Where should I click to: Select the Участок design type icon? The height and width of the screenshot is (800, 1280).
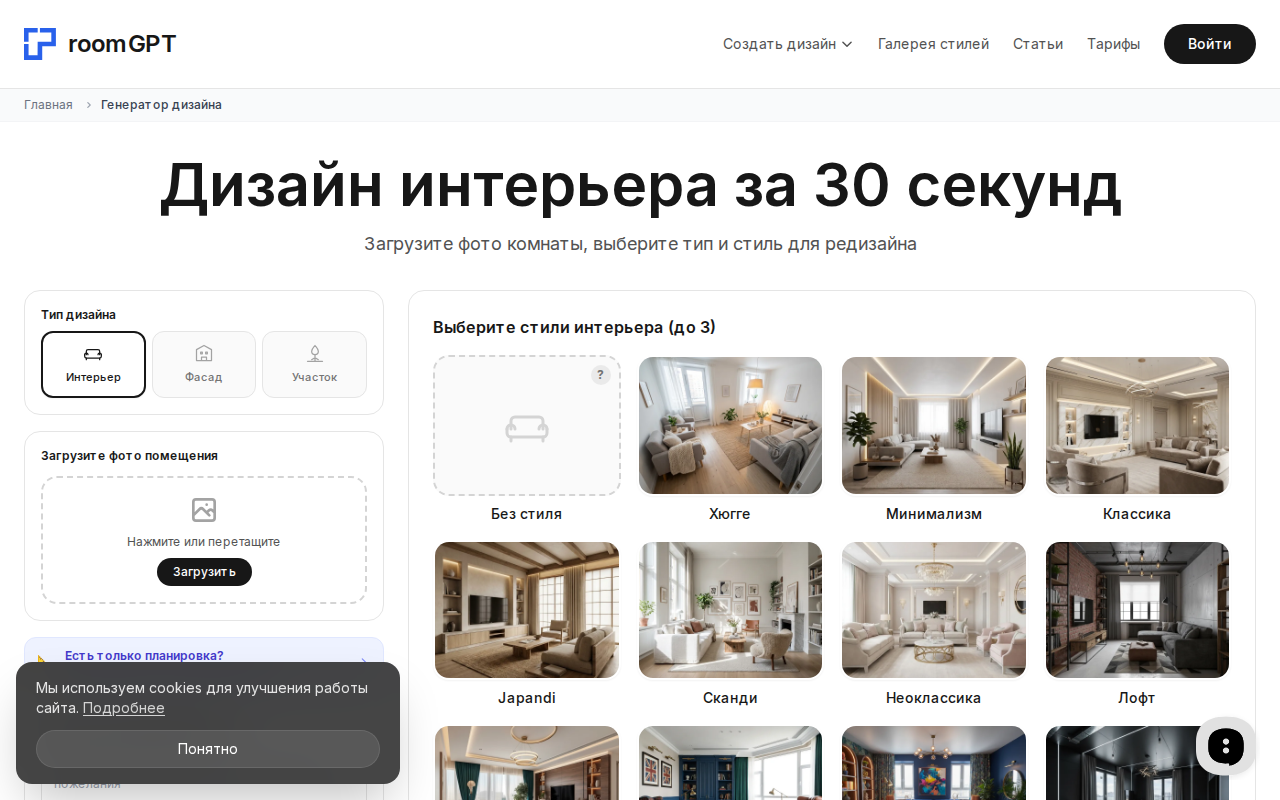pyautogui.click(x=314, y=353)
